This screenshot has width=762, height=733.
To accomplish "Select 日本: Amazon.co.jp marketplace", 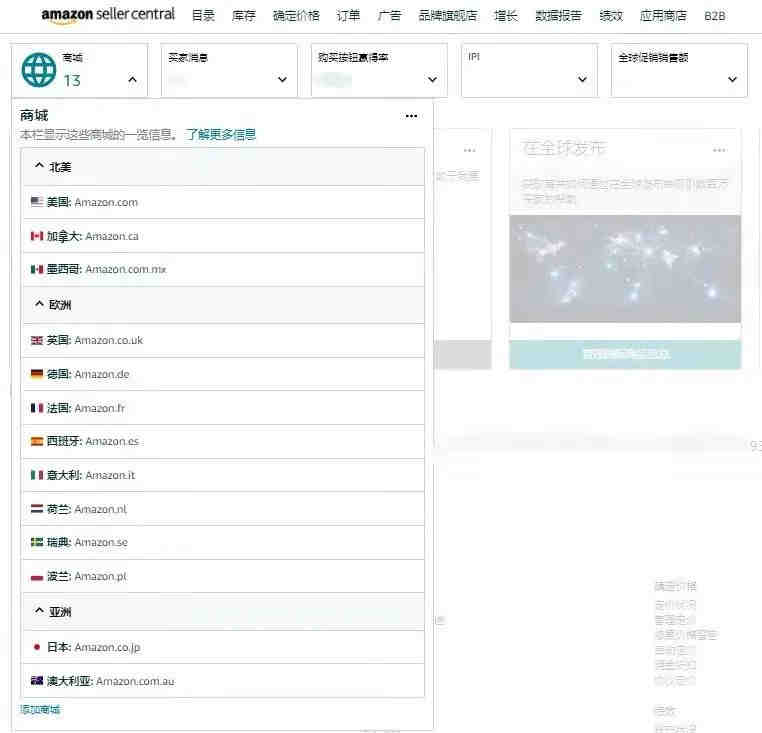I will tap(223, 647).
